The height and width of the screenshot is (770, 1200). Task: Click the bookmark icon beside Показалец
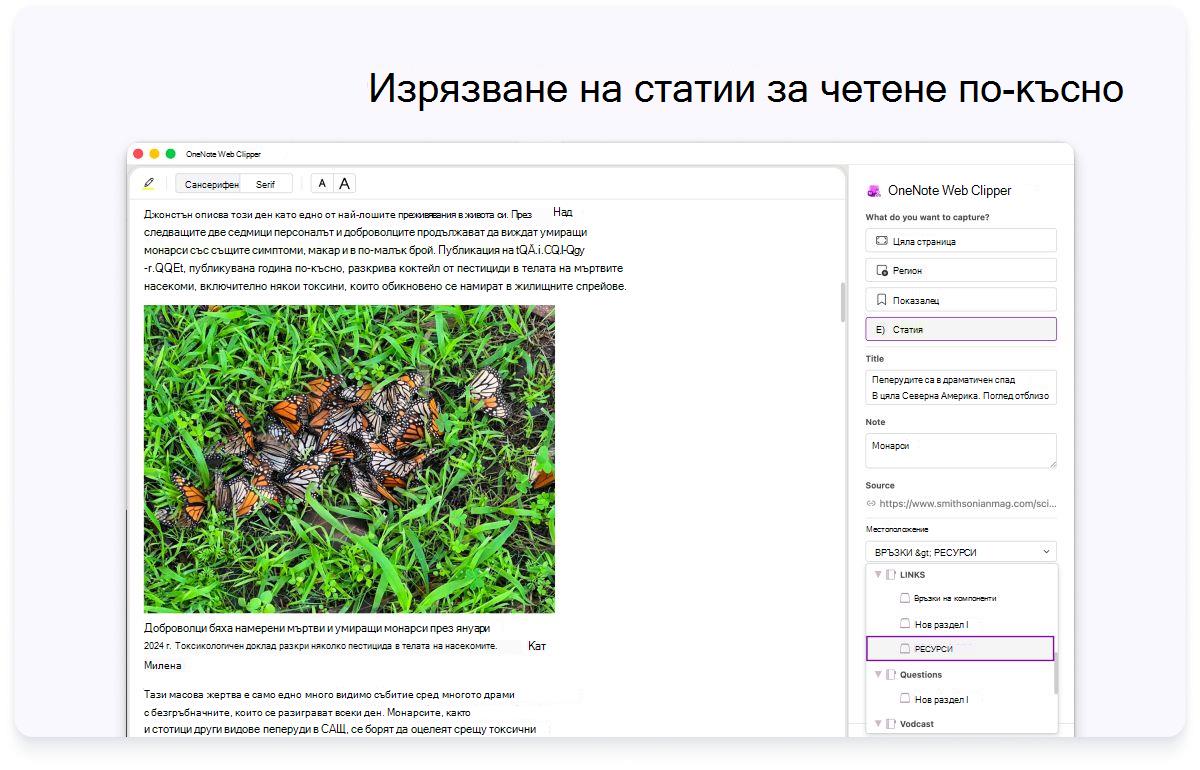click(882, 300)
